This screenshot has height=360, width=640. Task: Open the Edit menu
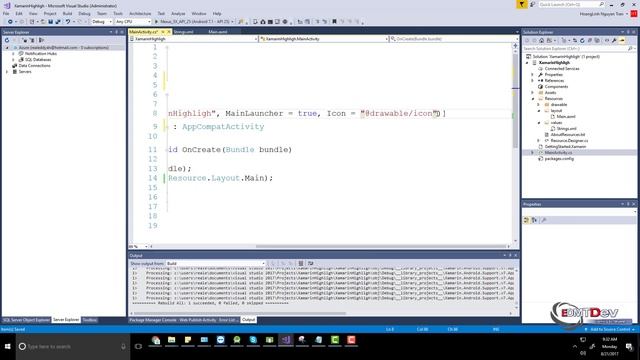click(19, 13)
